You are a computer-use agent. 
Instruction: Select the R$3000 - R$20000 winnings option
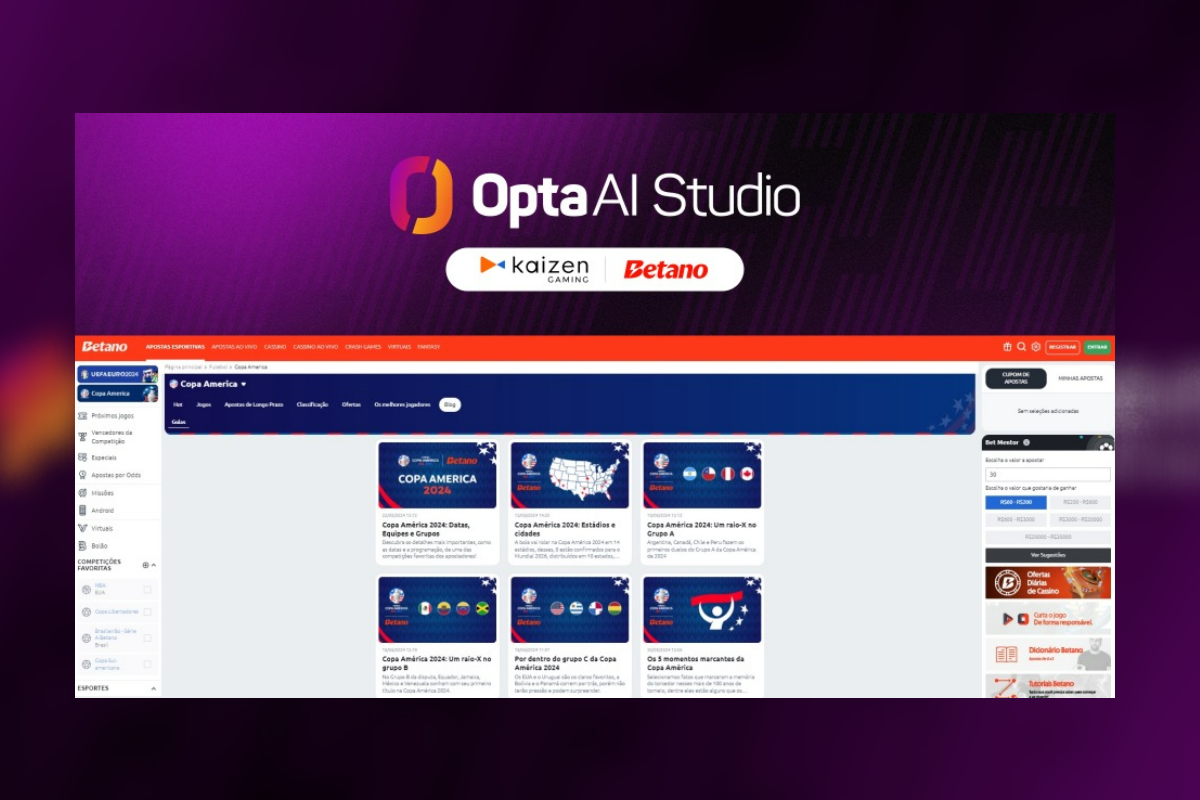(x=1080, y=520)
